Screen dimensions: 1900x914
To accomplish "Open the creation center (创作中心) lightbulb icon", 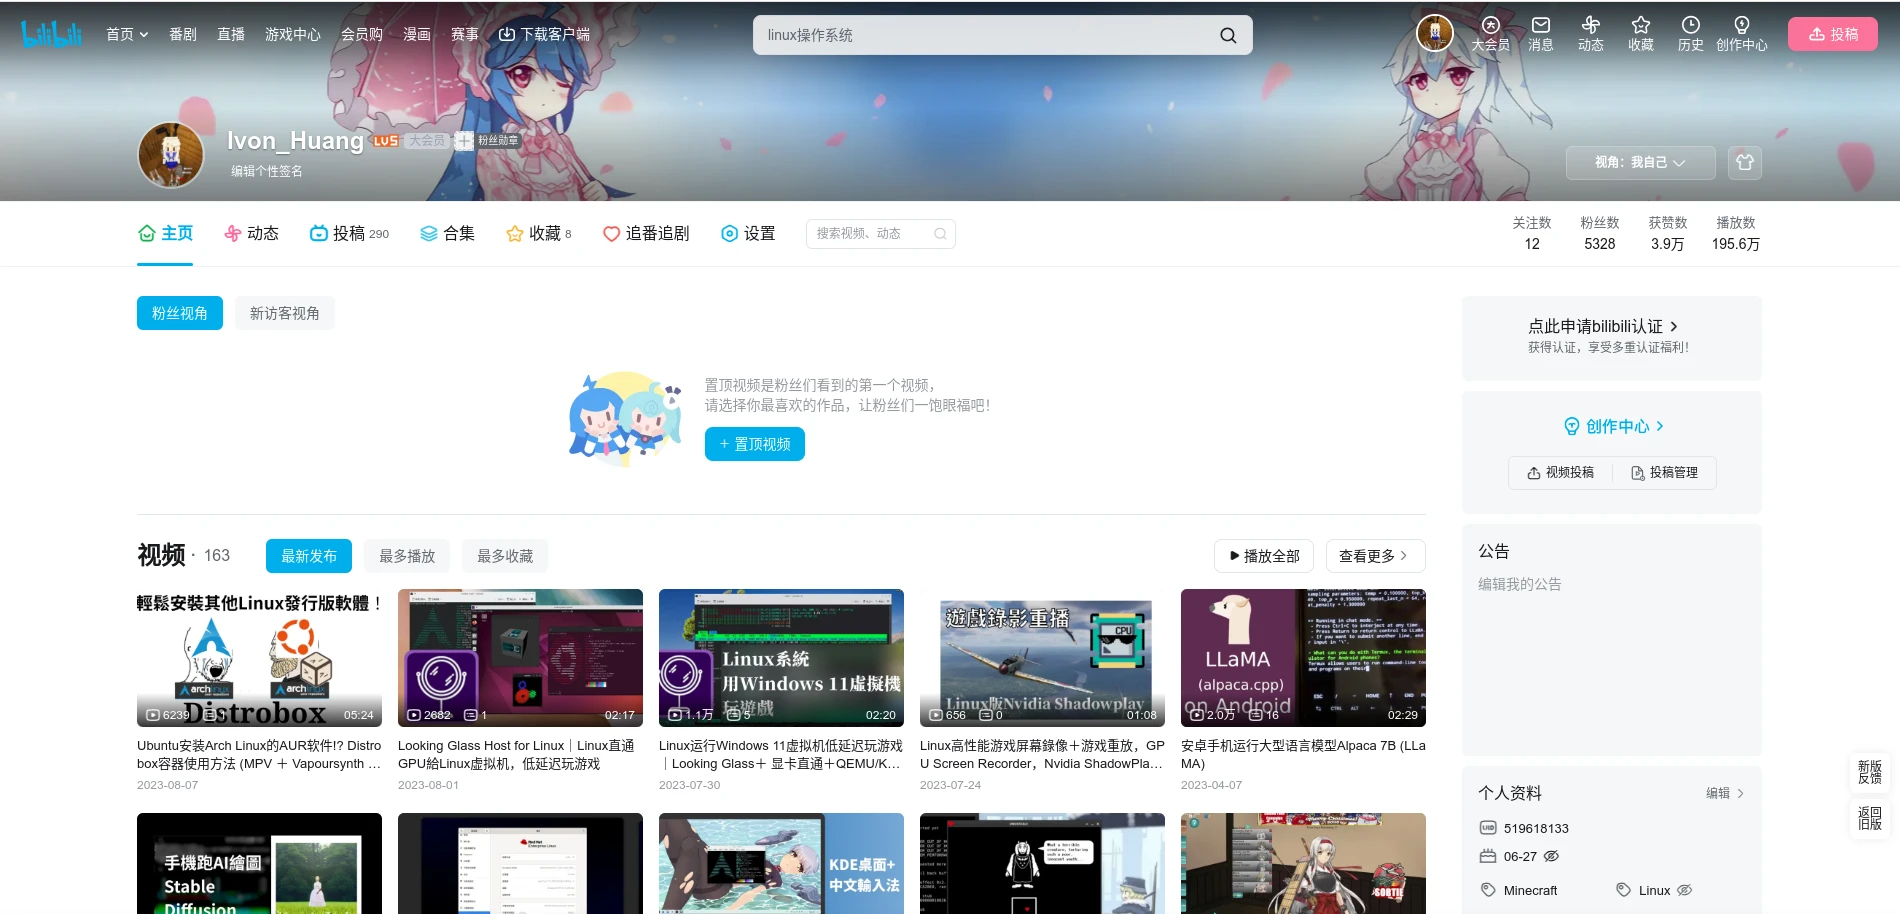I will click(x=1741, y=26).
